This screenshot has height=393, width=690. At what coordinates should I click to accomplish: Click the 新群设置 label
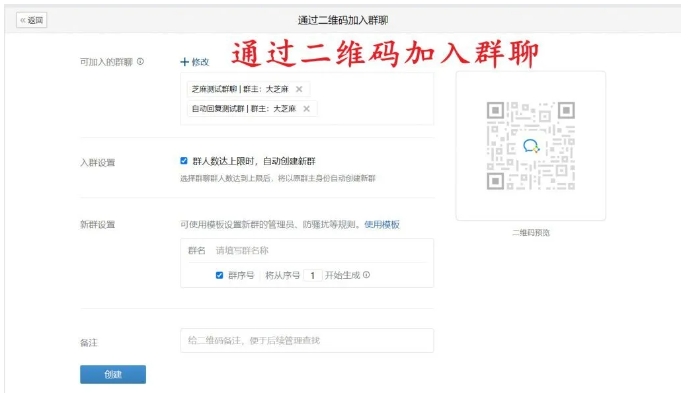tap(98, 225)
